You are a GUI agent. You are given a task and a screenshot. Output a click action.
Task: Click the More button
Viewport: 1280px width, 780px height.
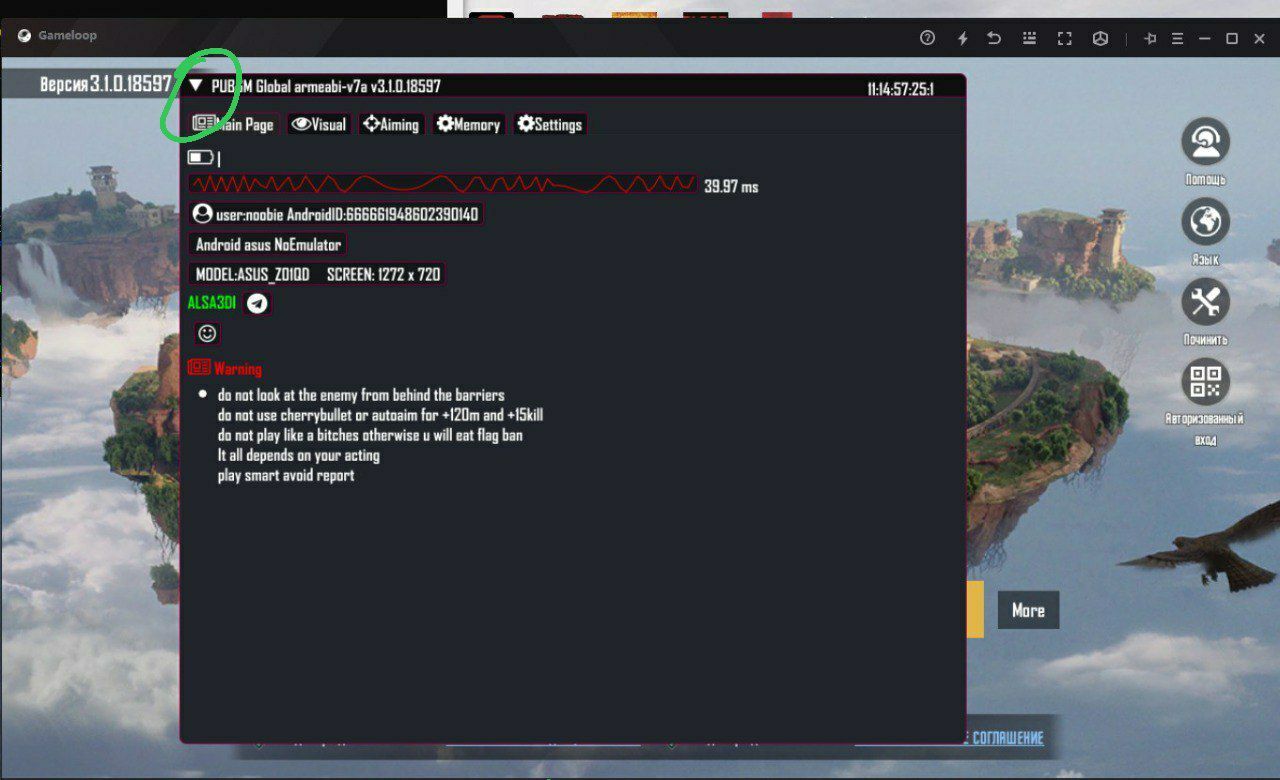click(1028, 610)
